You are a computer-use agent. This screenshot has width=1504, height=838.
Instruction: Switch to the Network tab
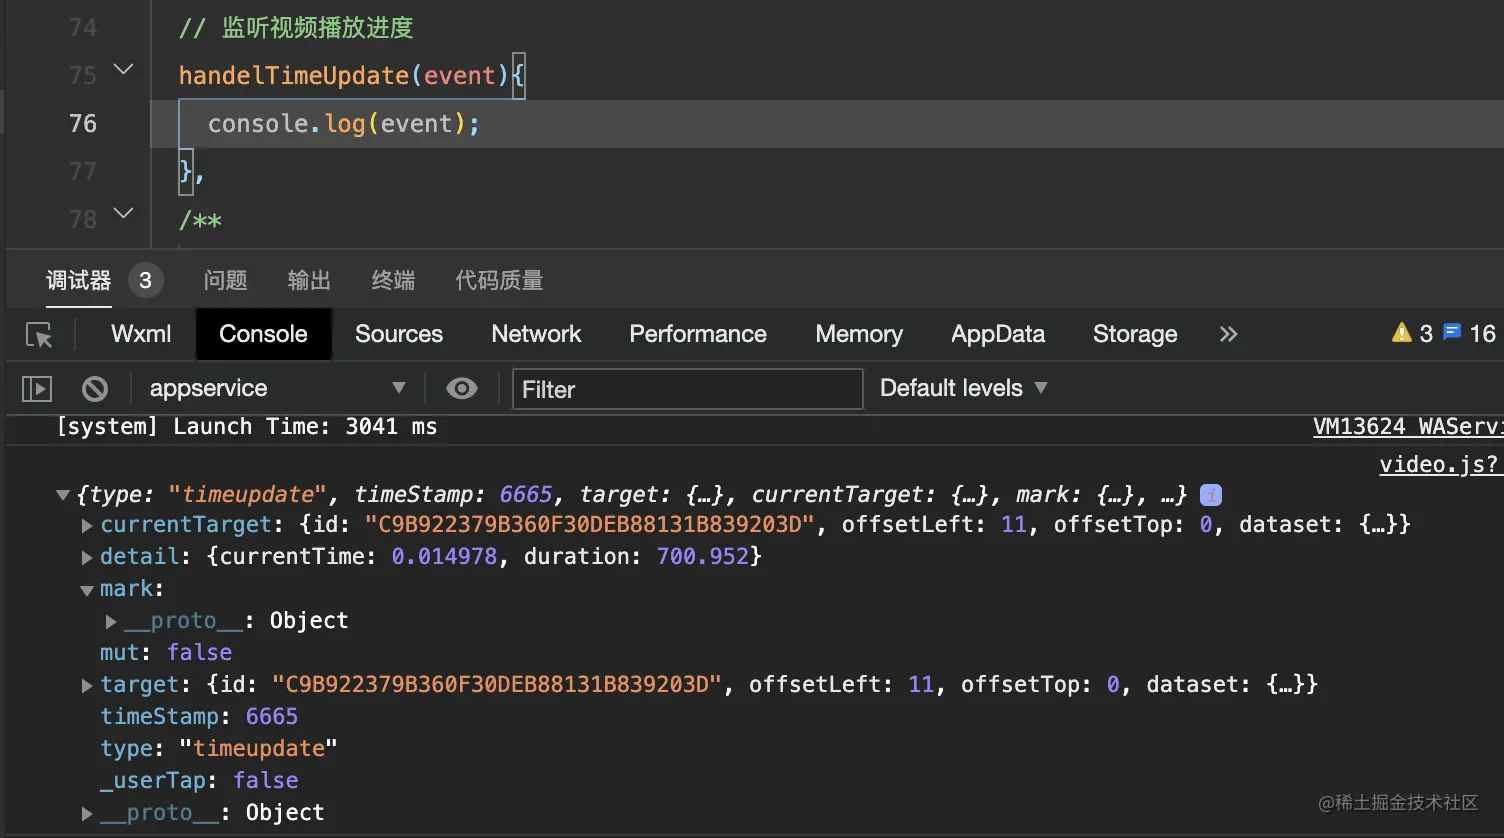pos(536,334)
